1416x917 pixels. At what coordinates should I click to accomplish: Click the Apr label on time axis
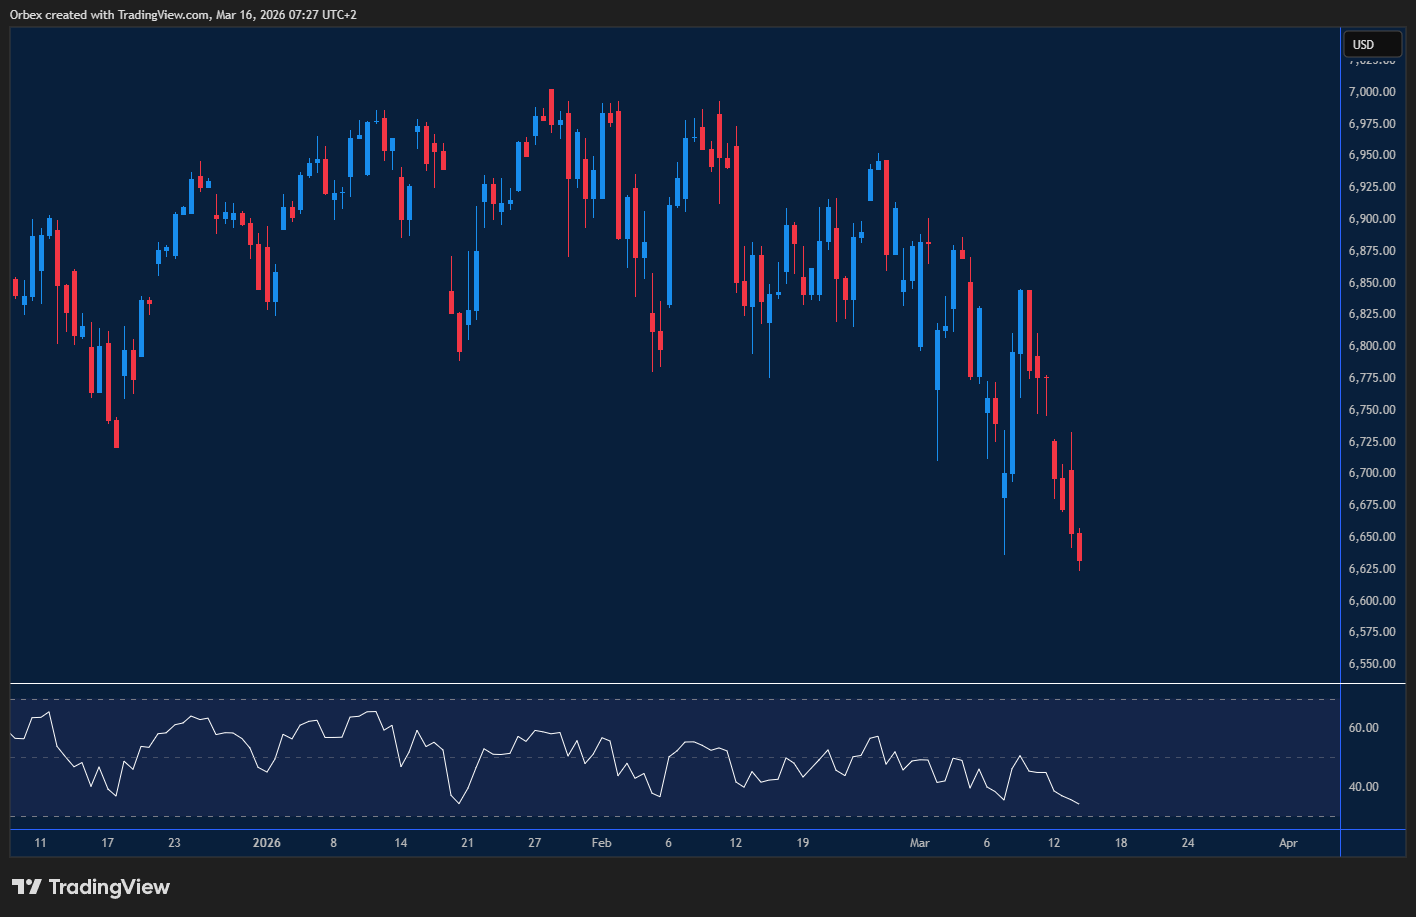(x=1288, y=843)
